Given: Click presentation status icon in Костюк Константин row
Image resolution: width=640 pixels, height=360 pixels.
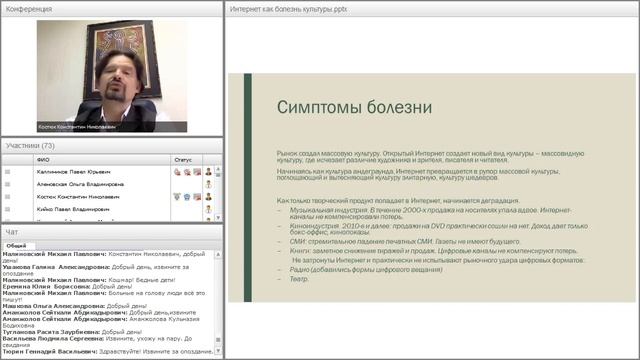Looking at the screenshot, I should point(197,197).
